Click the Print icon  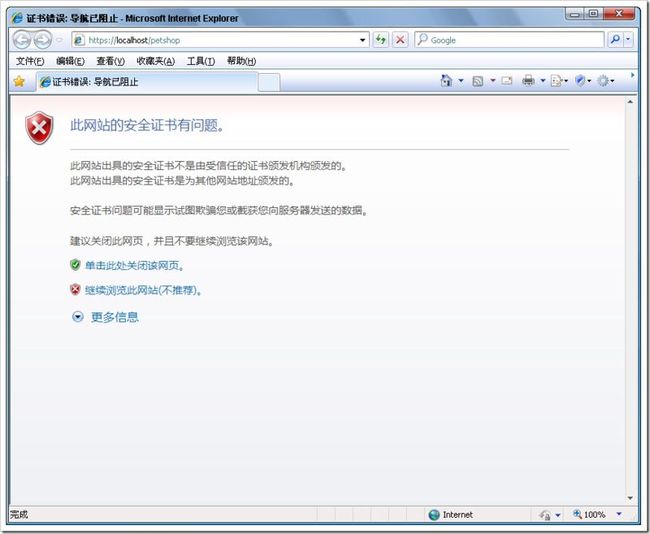(x=528, y=80)
